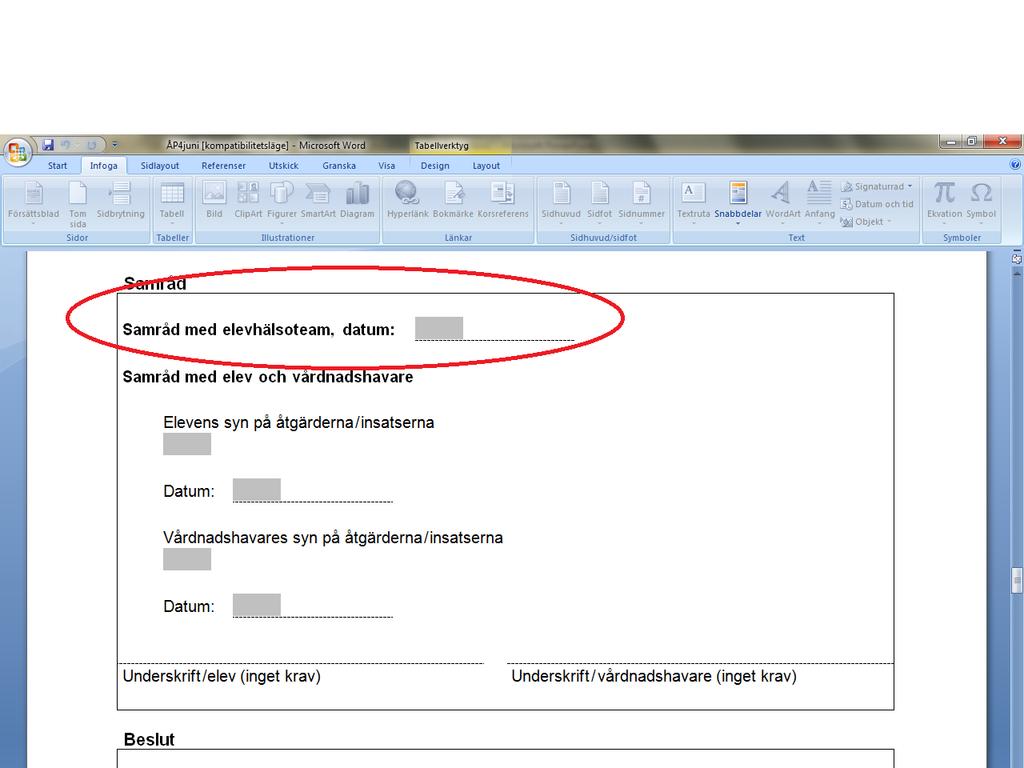Screen dimensions: 1024x768
Task: Switch to the Start tab
Action: [x=57, y=166]
